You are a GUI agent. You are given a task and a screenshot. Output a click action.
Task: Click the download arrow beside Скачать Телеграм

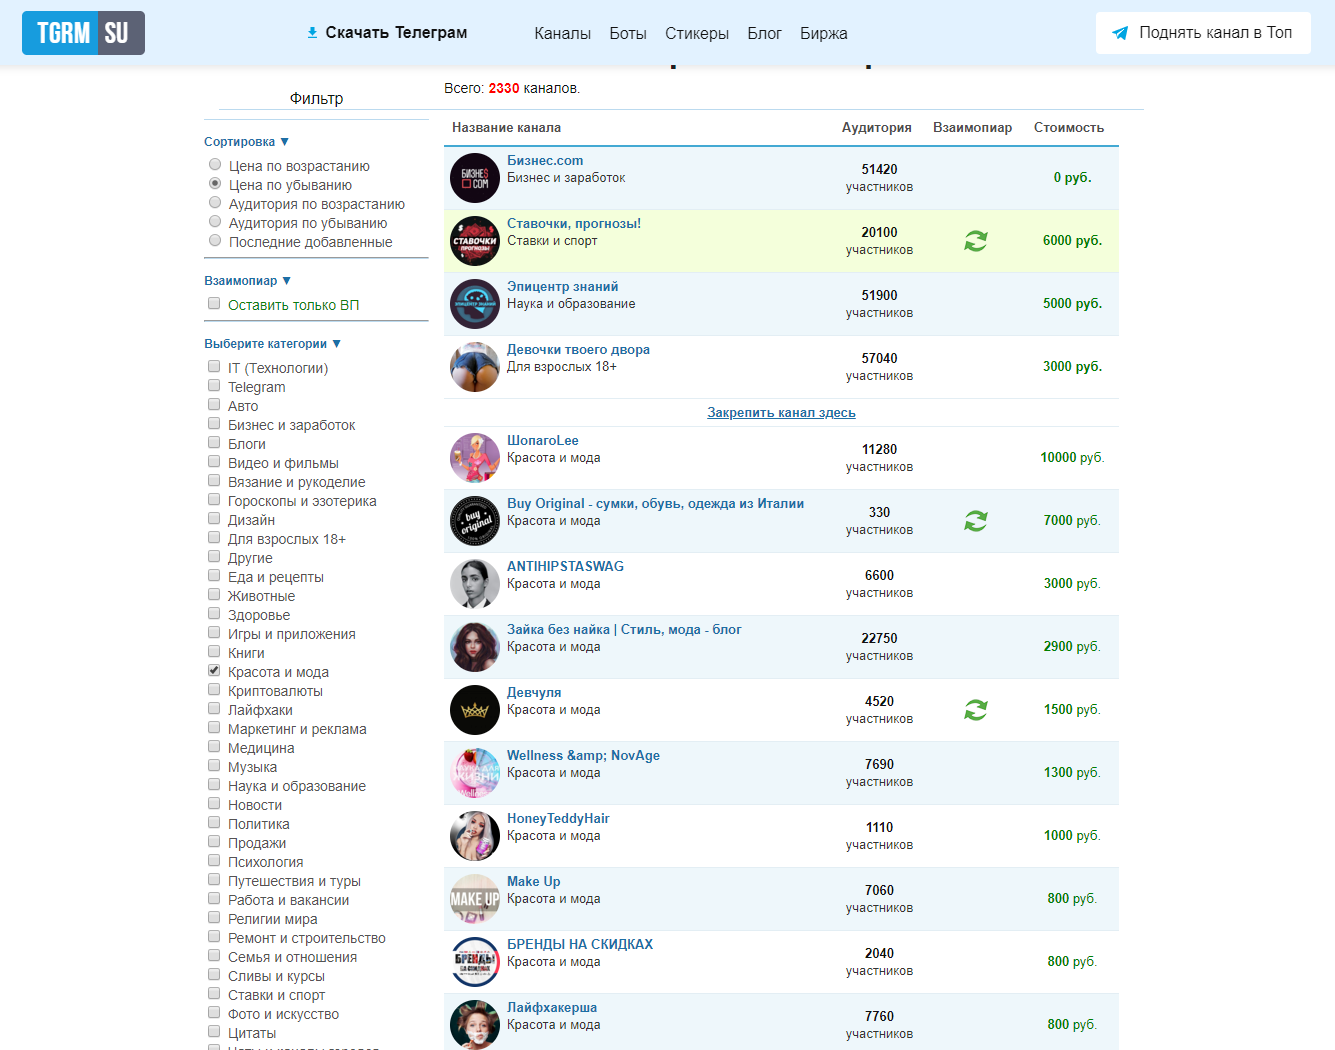312,33
